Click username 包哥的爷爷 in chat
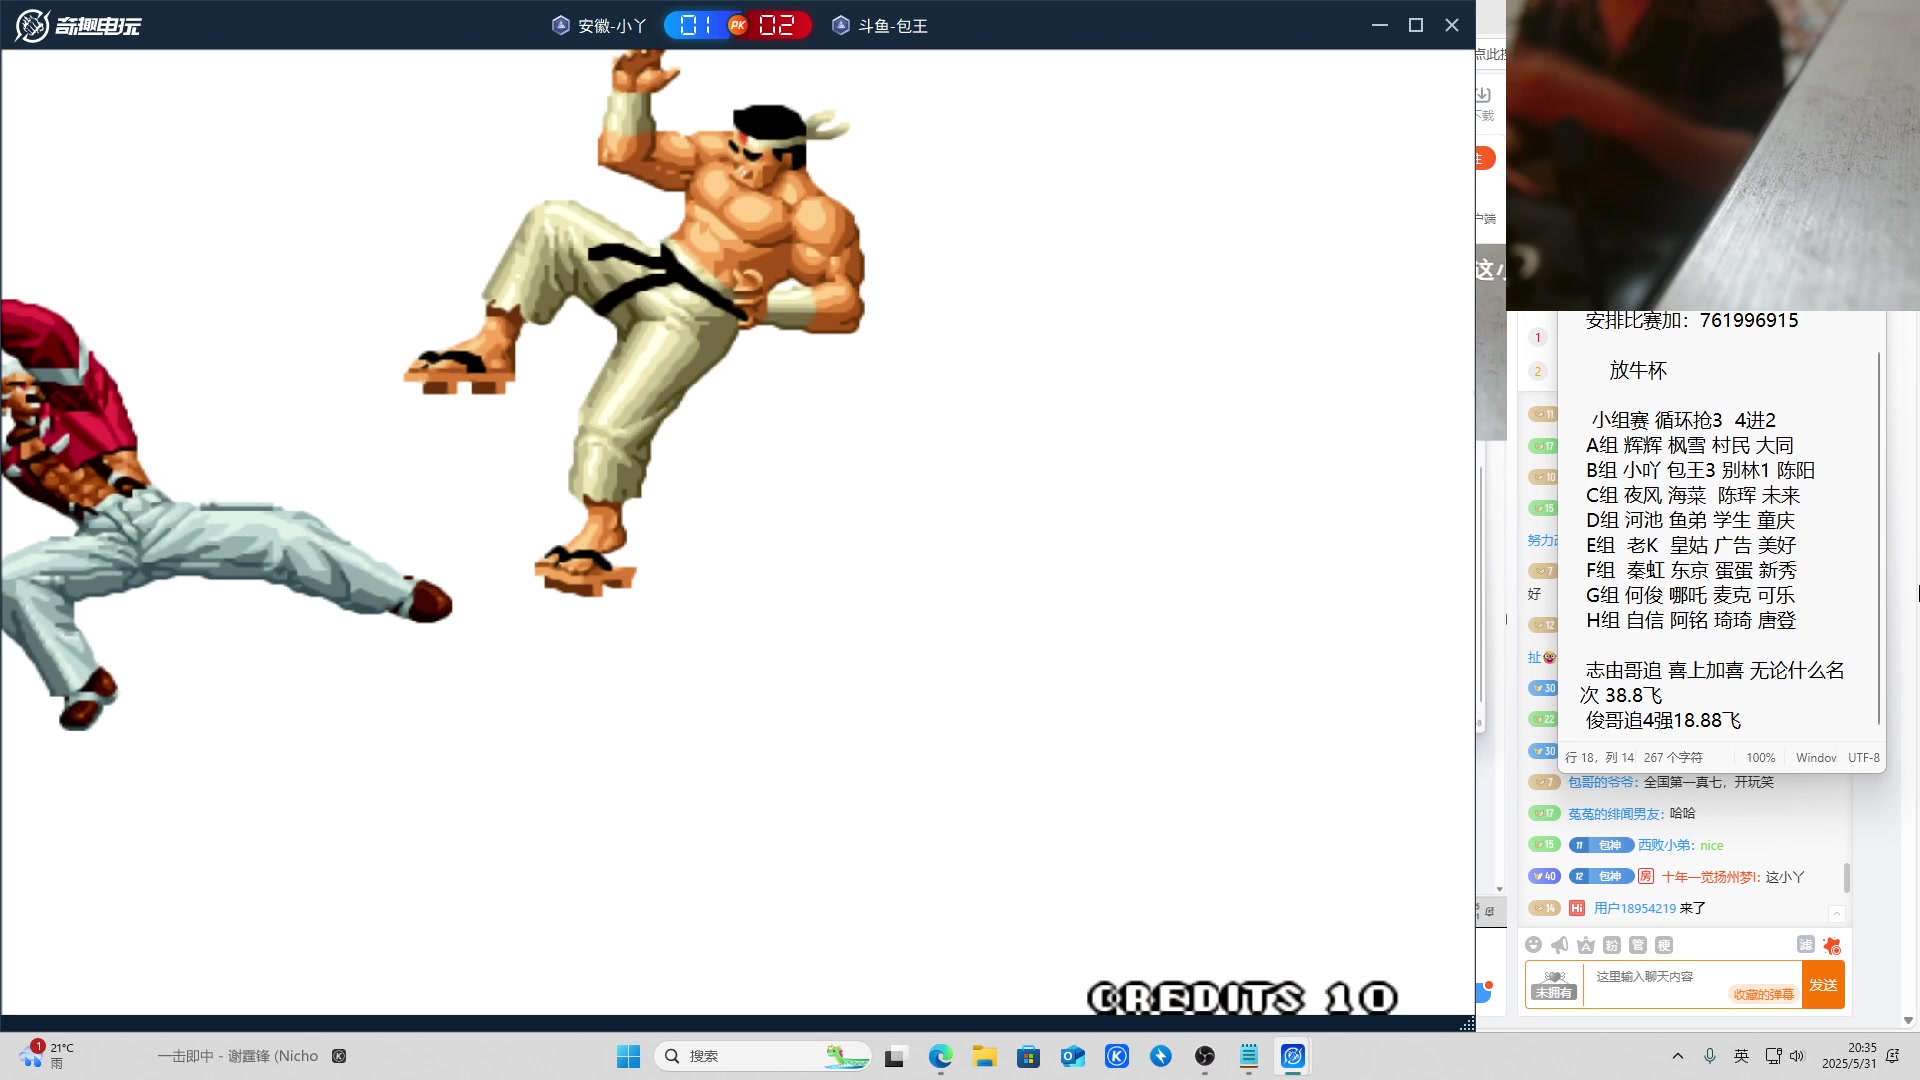Image resolution: width=1920 pixels, height=1080 pixels. tap(1603, 782)
